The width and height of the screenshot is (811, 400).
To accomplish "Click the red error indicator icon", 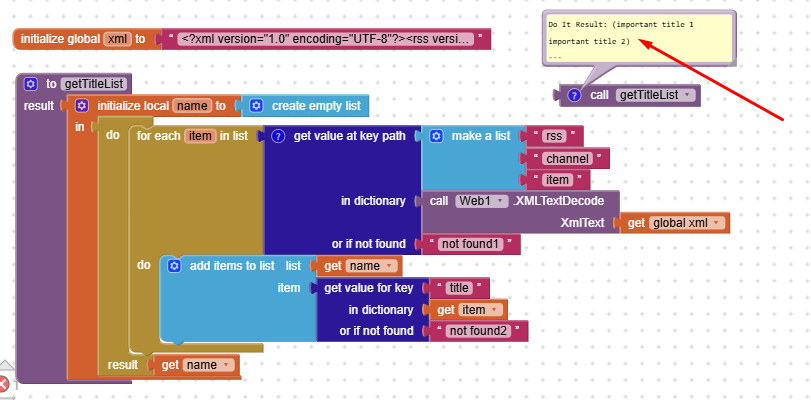I will point(4,384).
